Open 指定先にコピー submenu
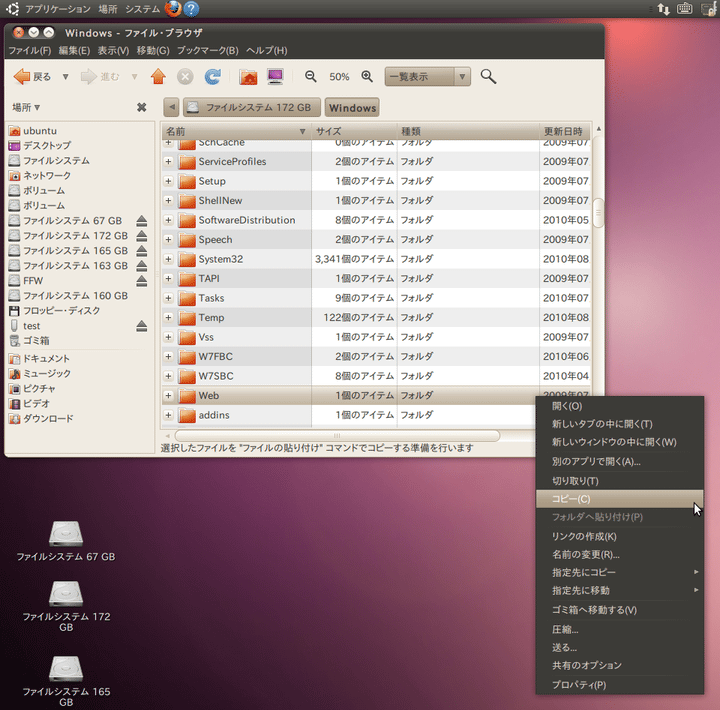Viewport: 720px width, 710px height. [619, 572]
